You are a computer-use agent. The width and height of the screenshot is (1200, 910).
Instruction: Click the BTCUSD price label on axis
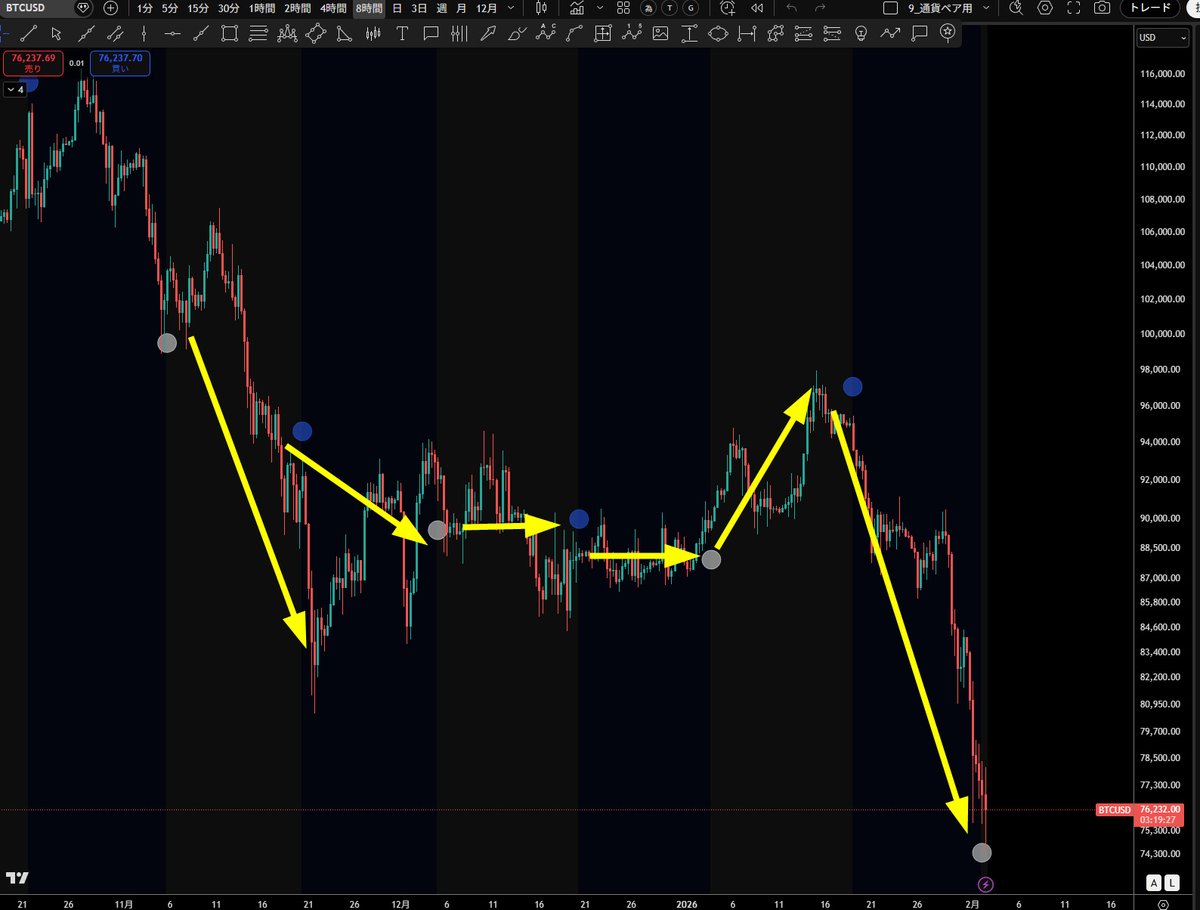[x=1115, y=809]
